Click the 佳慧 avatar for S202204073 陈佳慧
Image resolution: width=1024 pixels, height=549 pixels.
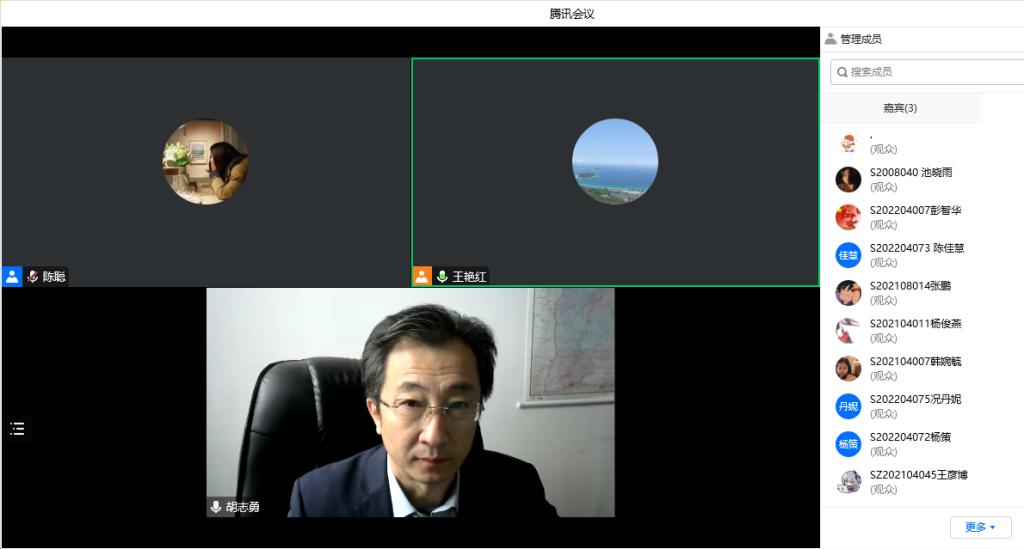coord(848,255)
